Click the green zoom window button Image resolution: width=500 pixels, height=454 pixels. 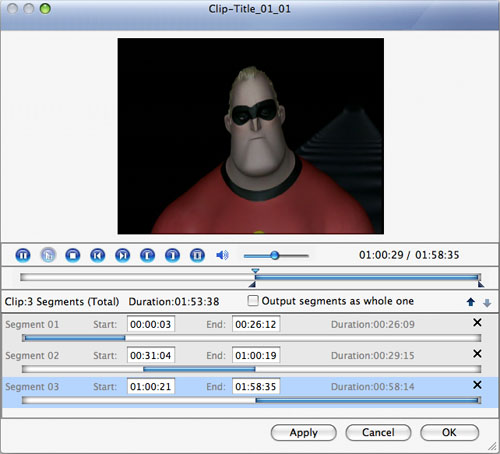click(45, 9)
